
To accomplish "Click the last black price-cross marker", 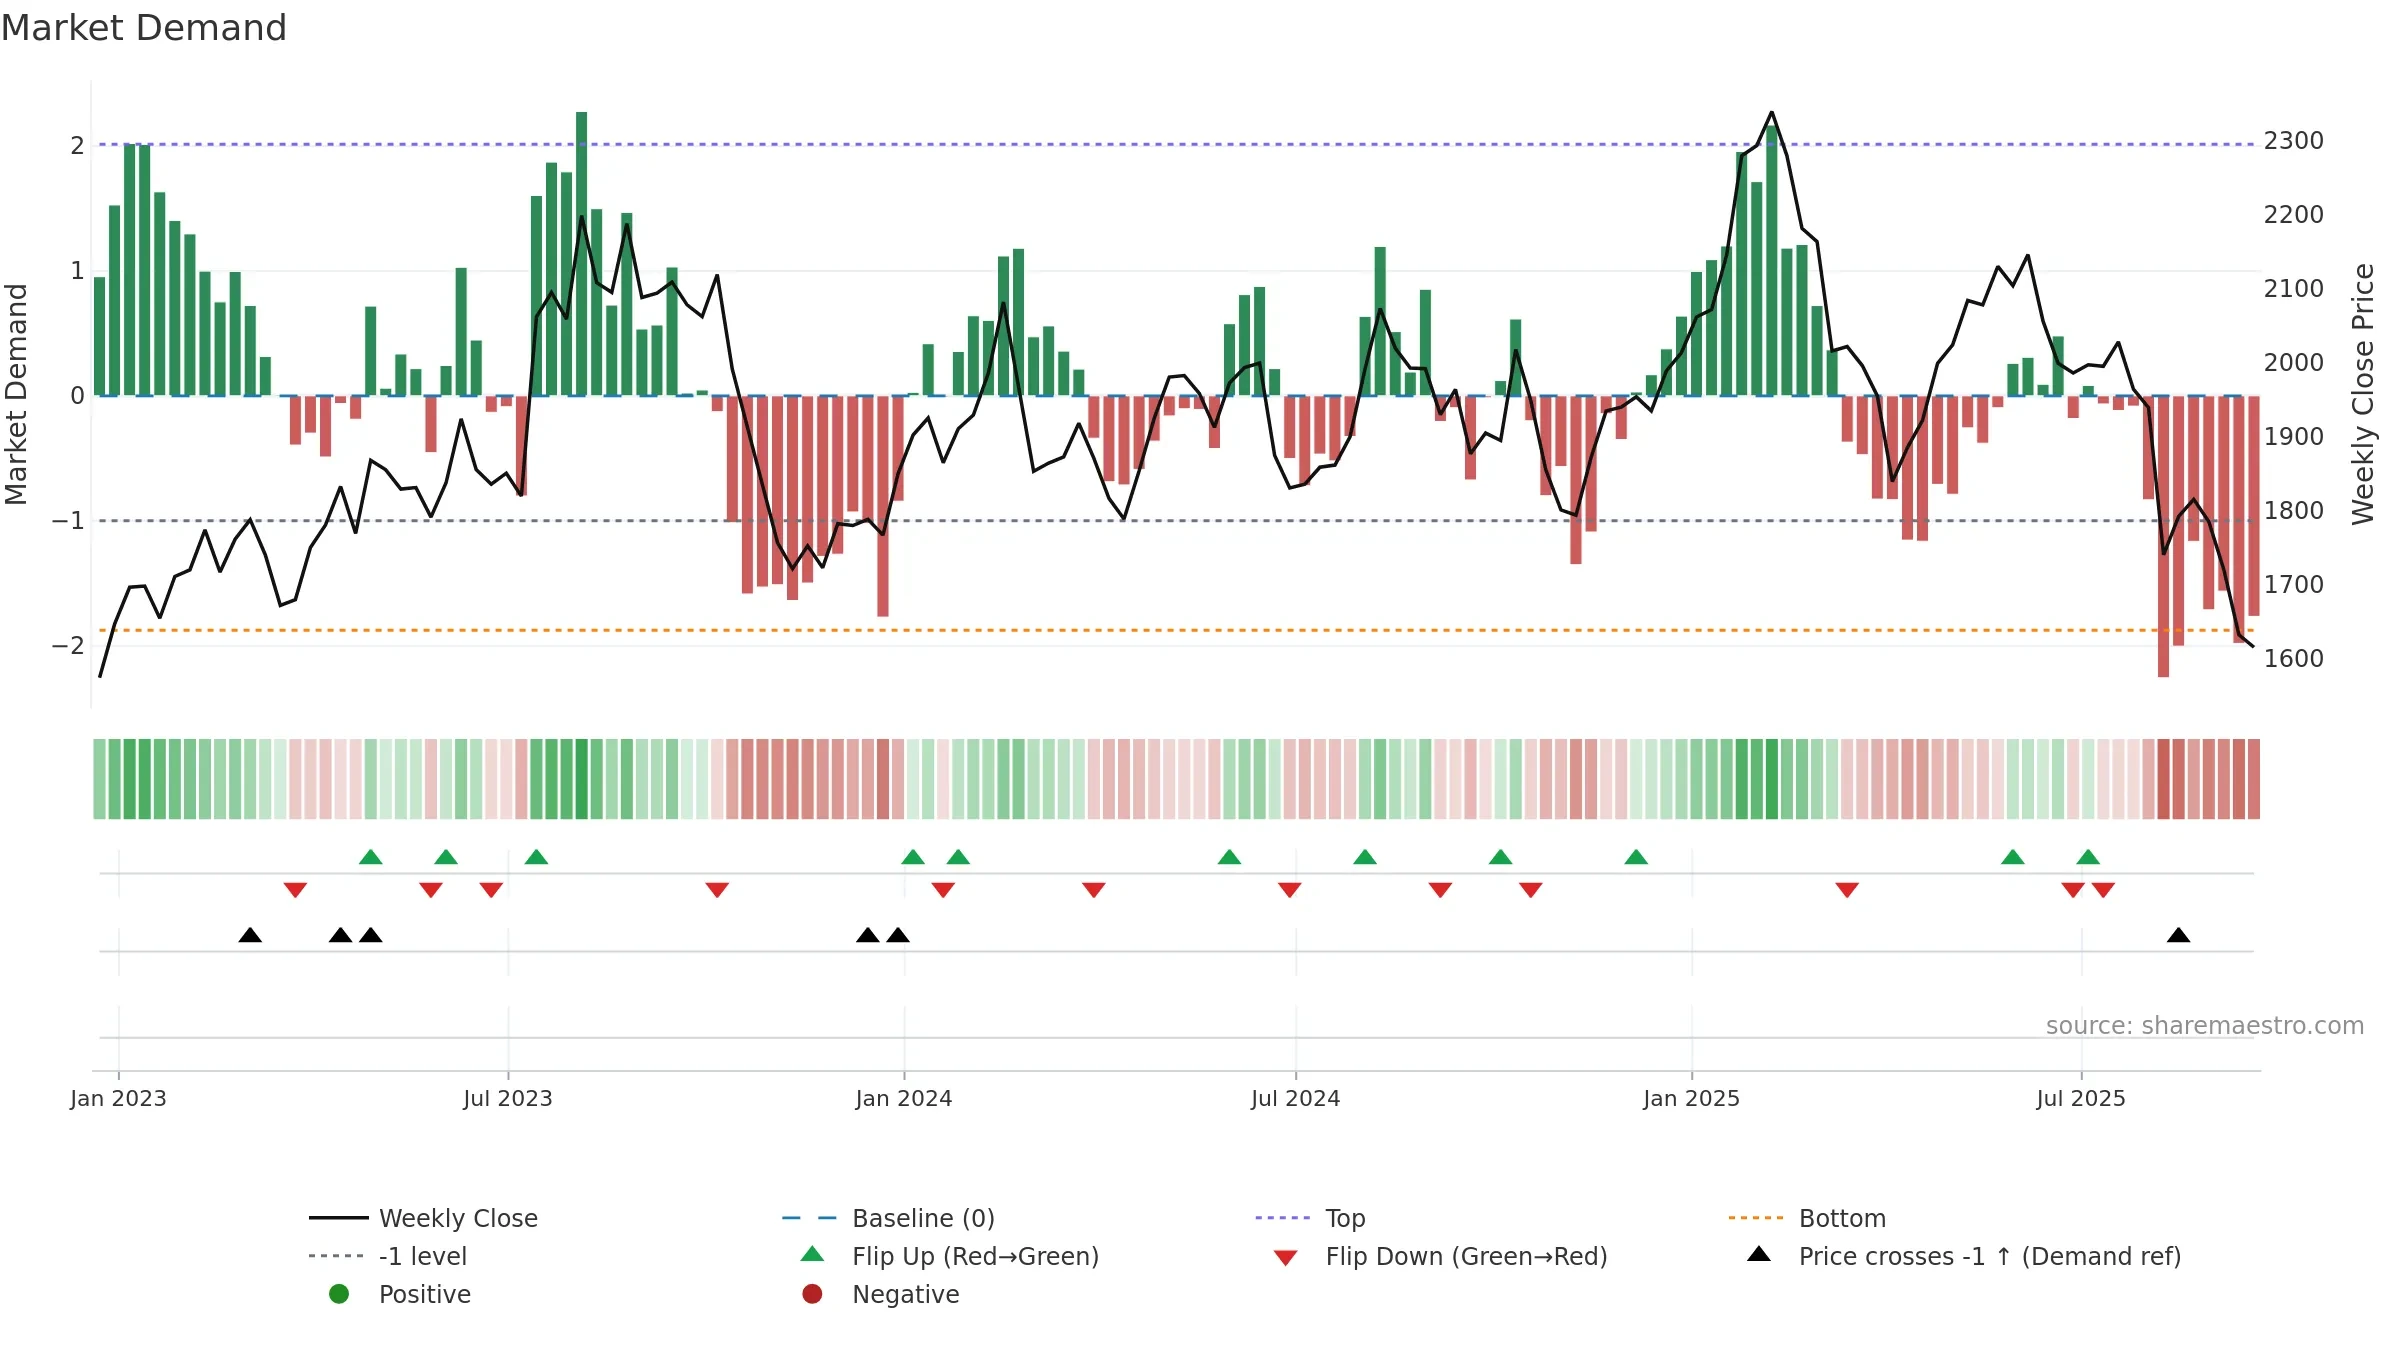I will [2179, 935].
